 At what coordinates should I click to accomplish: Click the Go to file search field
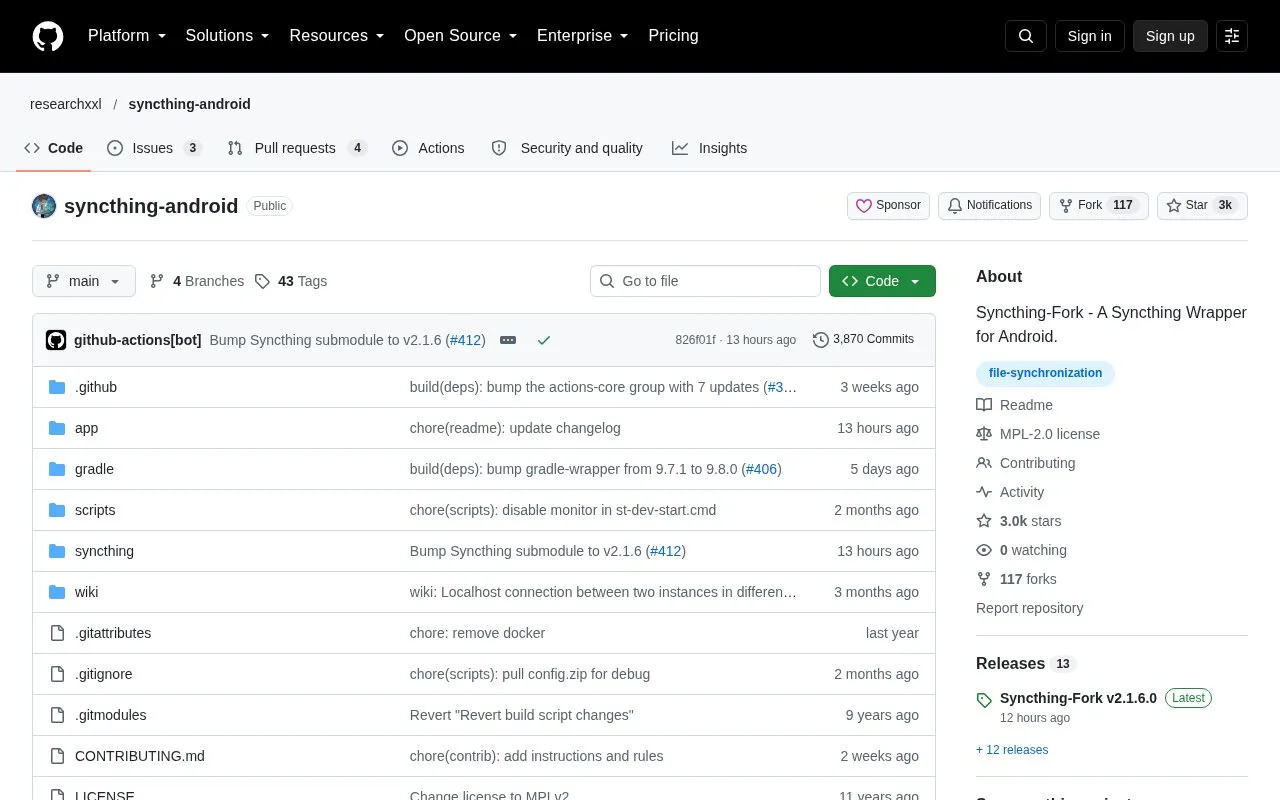click(705, 281)
